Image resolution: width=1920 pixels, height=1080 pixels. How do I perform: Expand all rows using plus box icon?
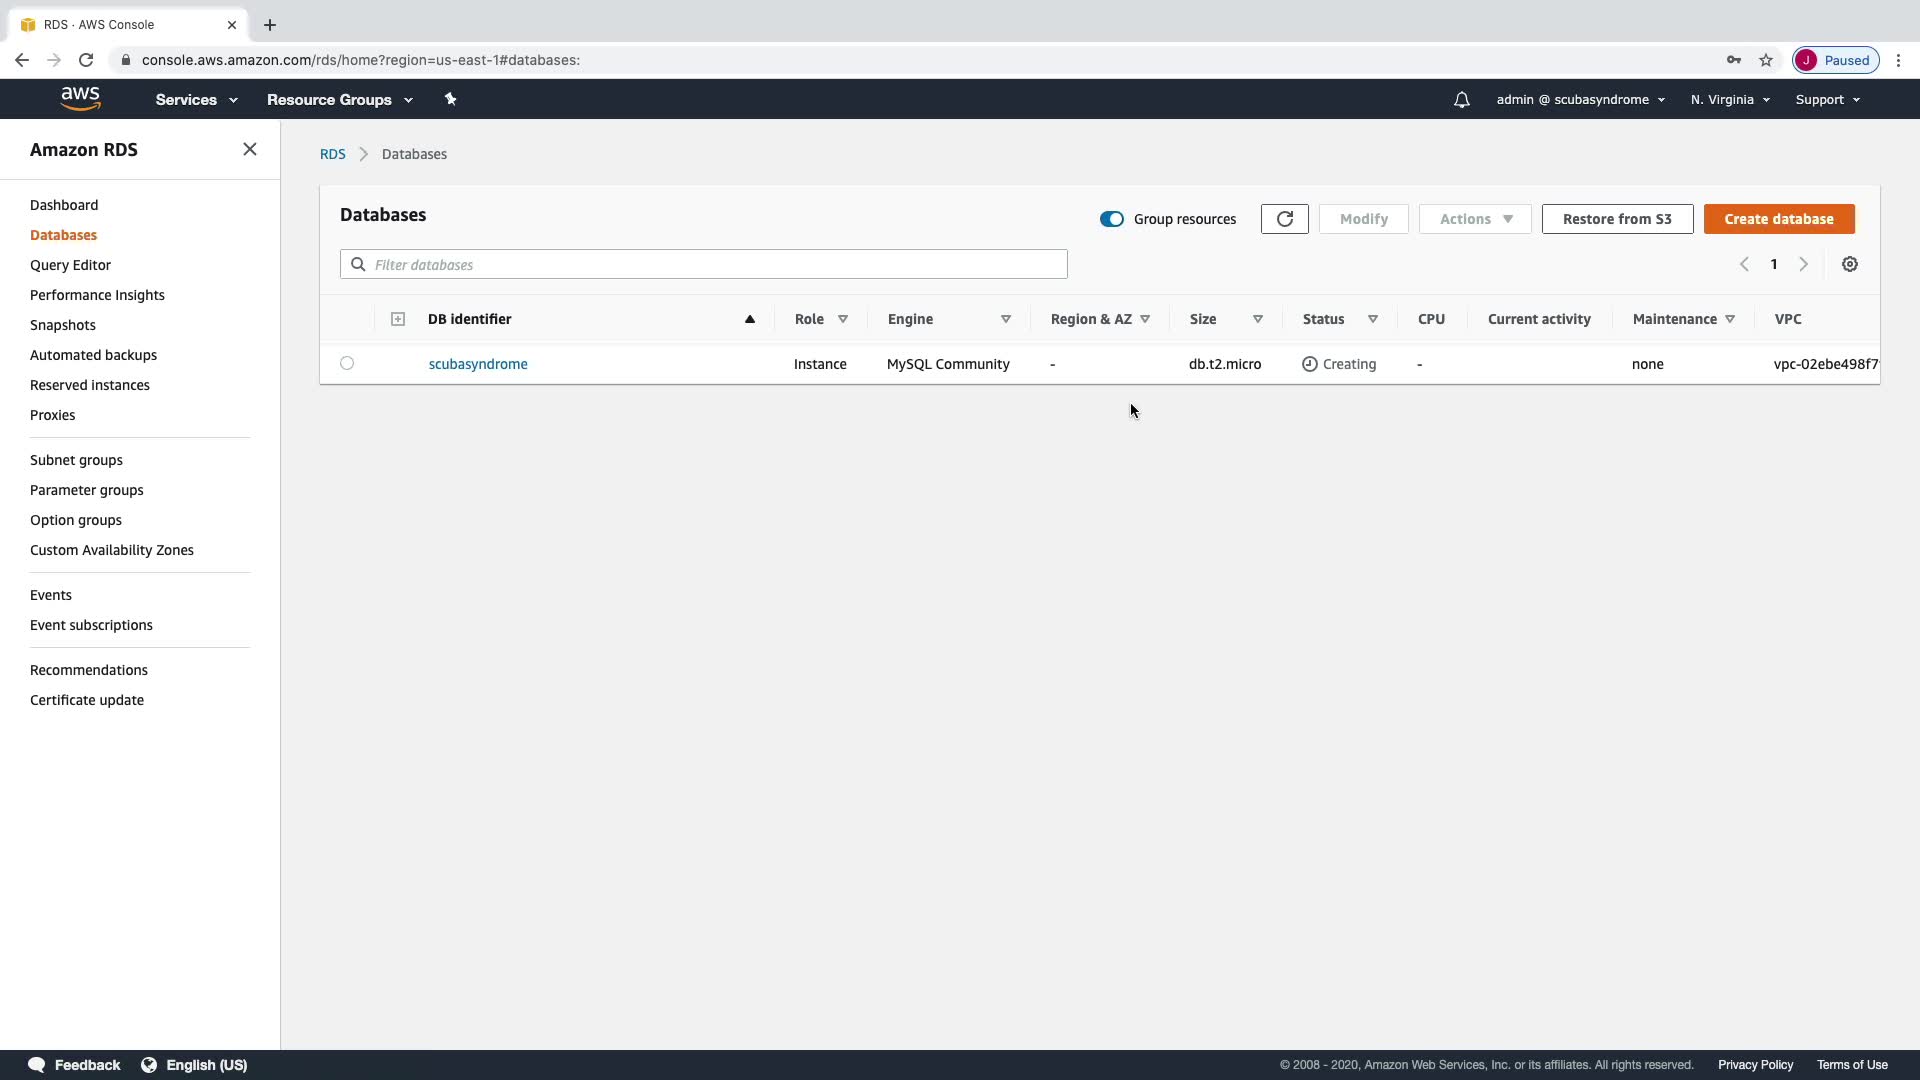pyautogui.click(x=398, y=319)
